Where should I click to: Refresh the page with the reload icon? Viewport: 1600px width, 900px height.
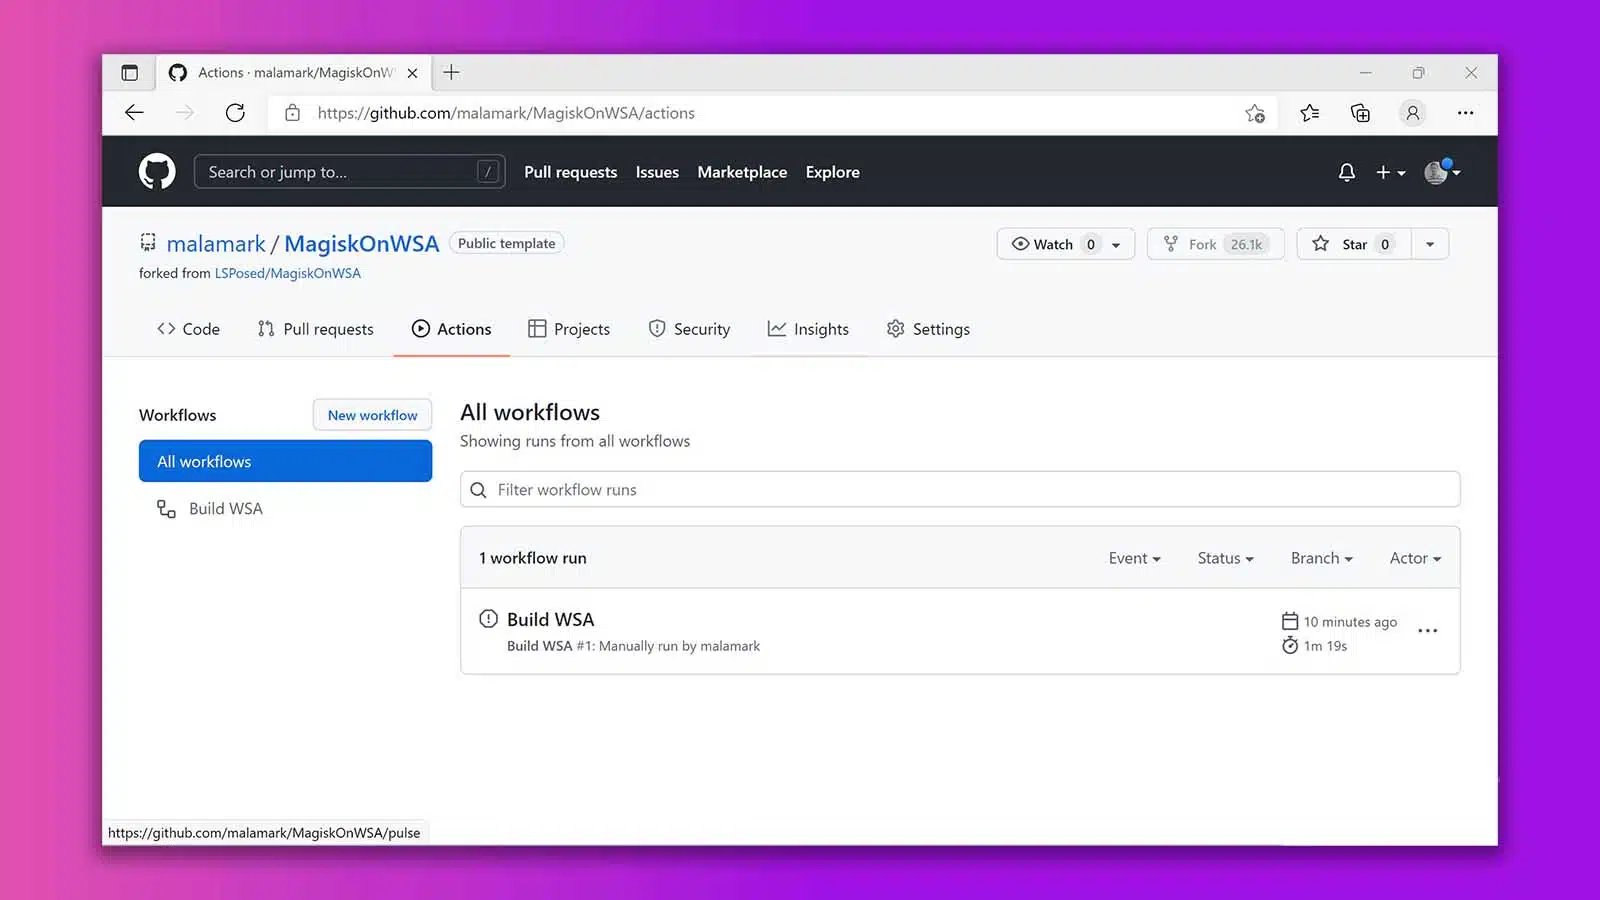(x=235, y=113)
